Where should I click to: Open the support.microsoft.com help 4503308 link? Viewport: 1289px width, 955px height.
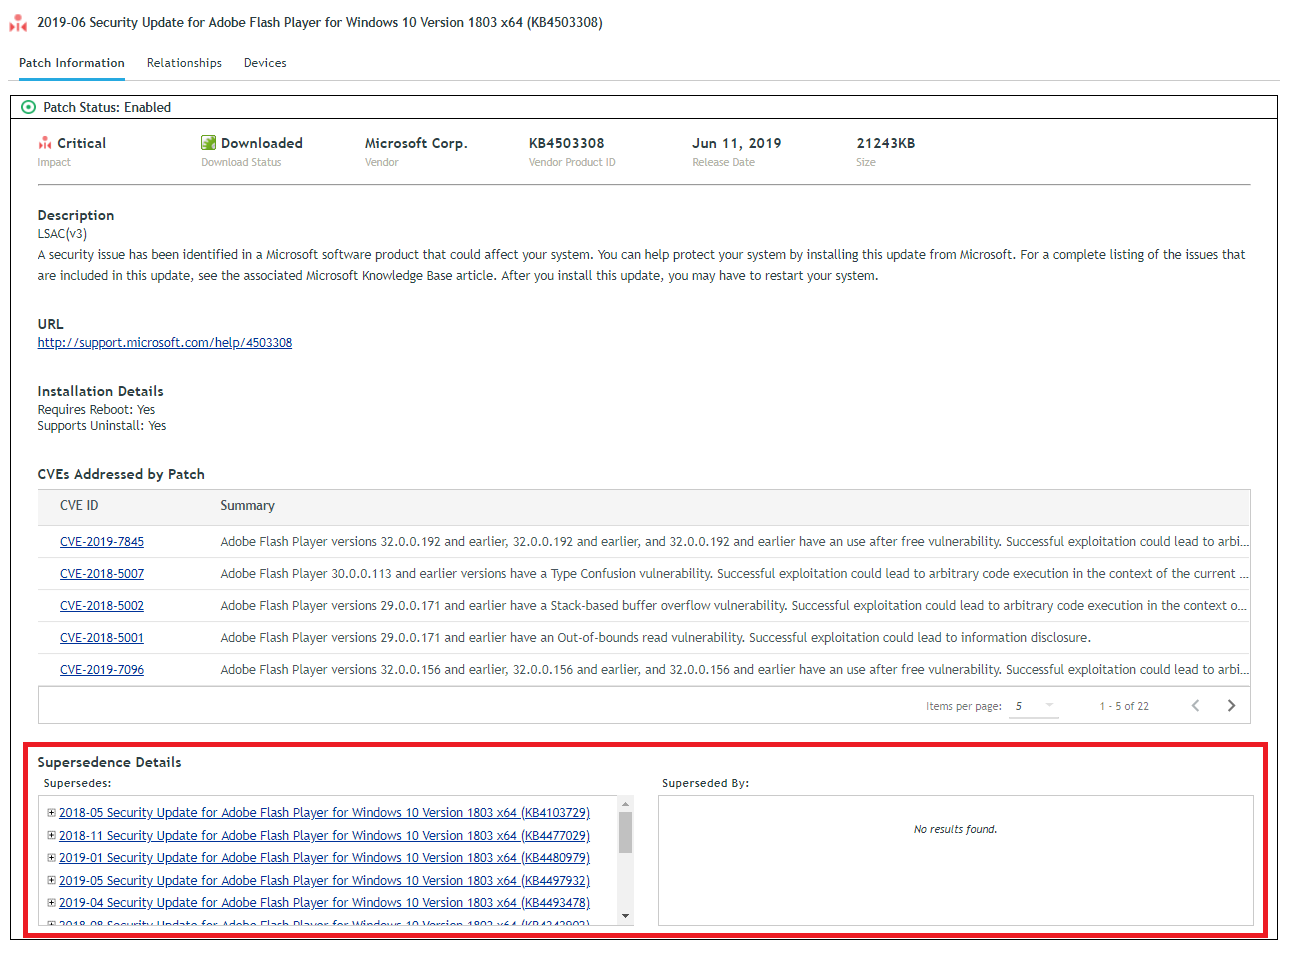[x=165, y=342]
